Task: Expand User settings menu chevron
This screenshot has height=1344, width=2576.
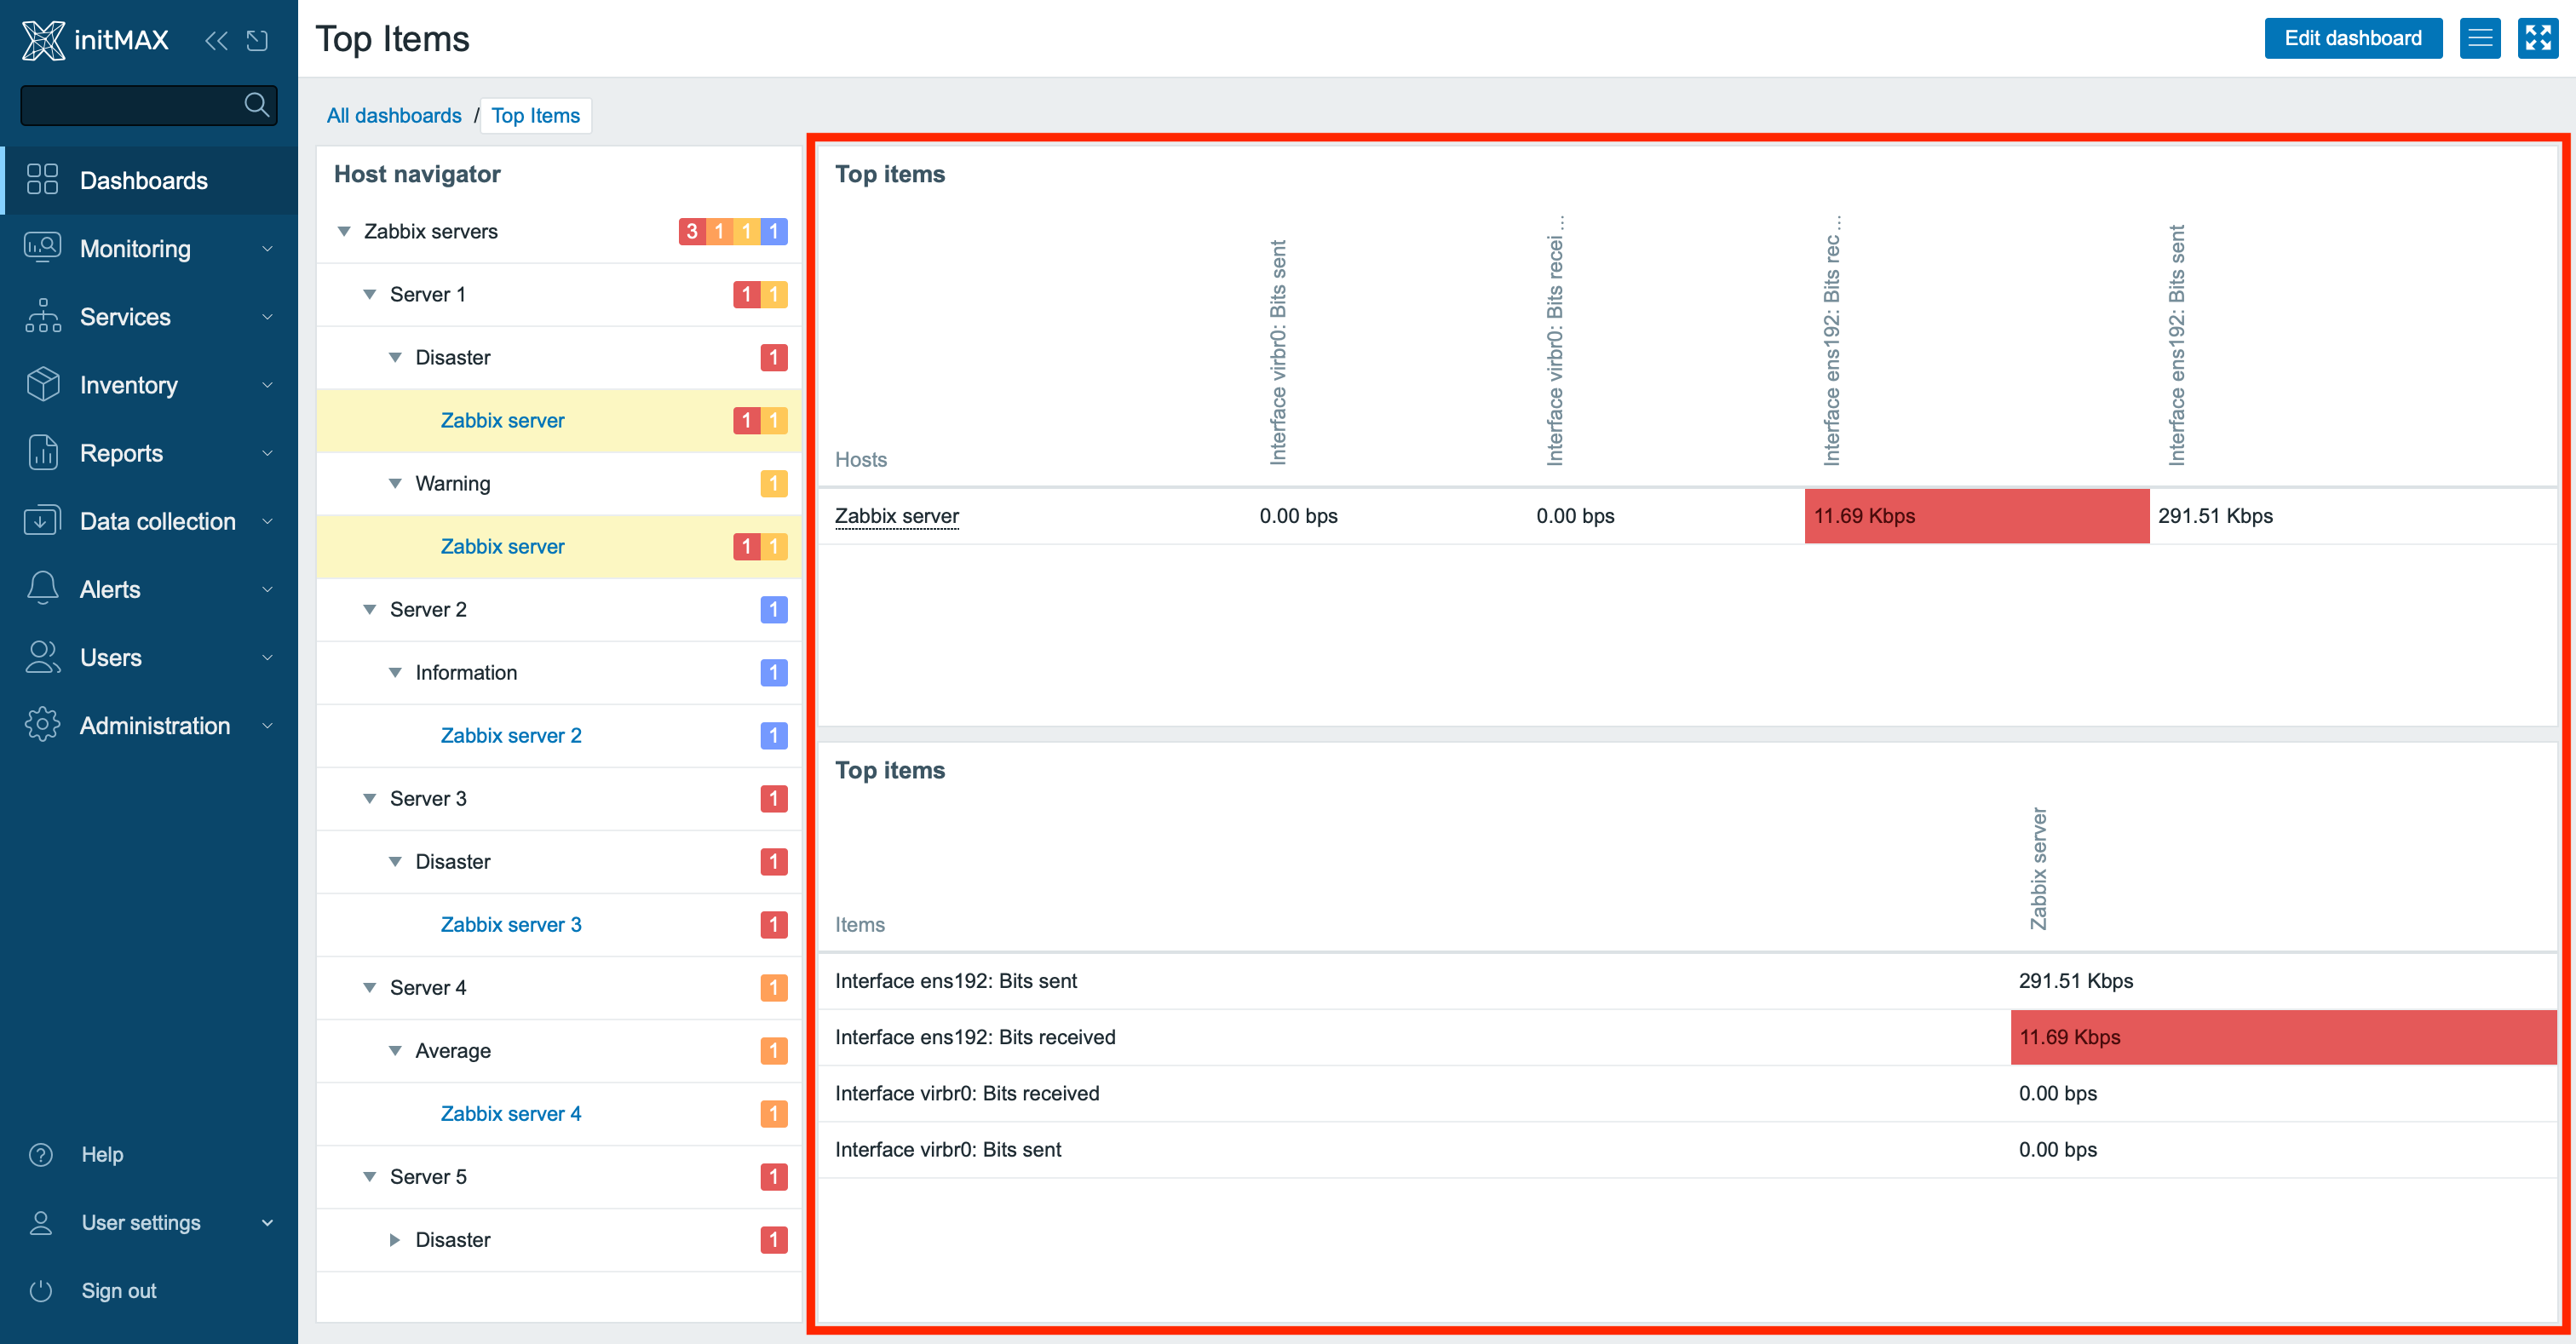Action: [267, 1222]
